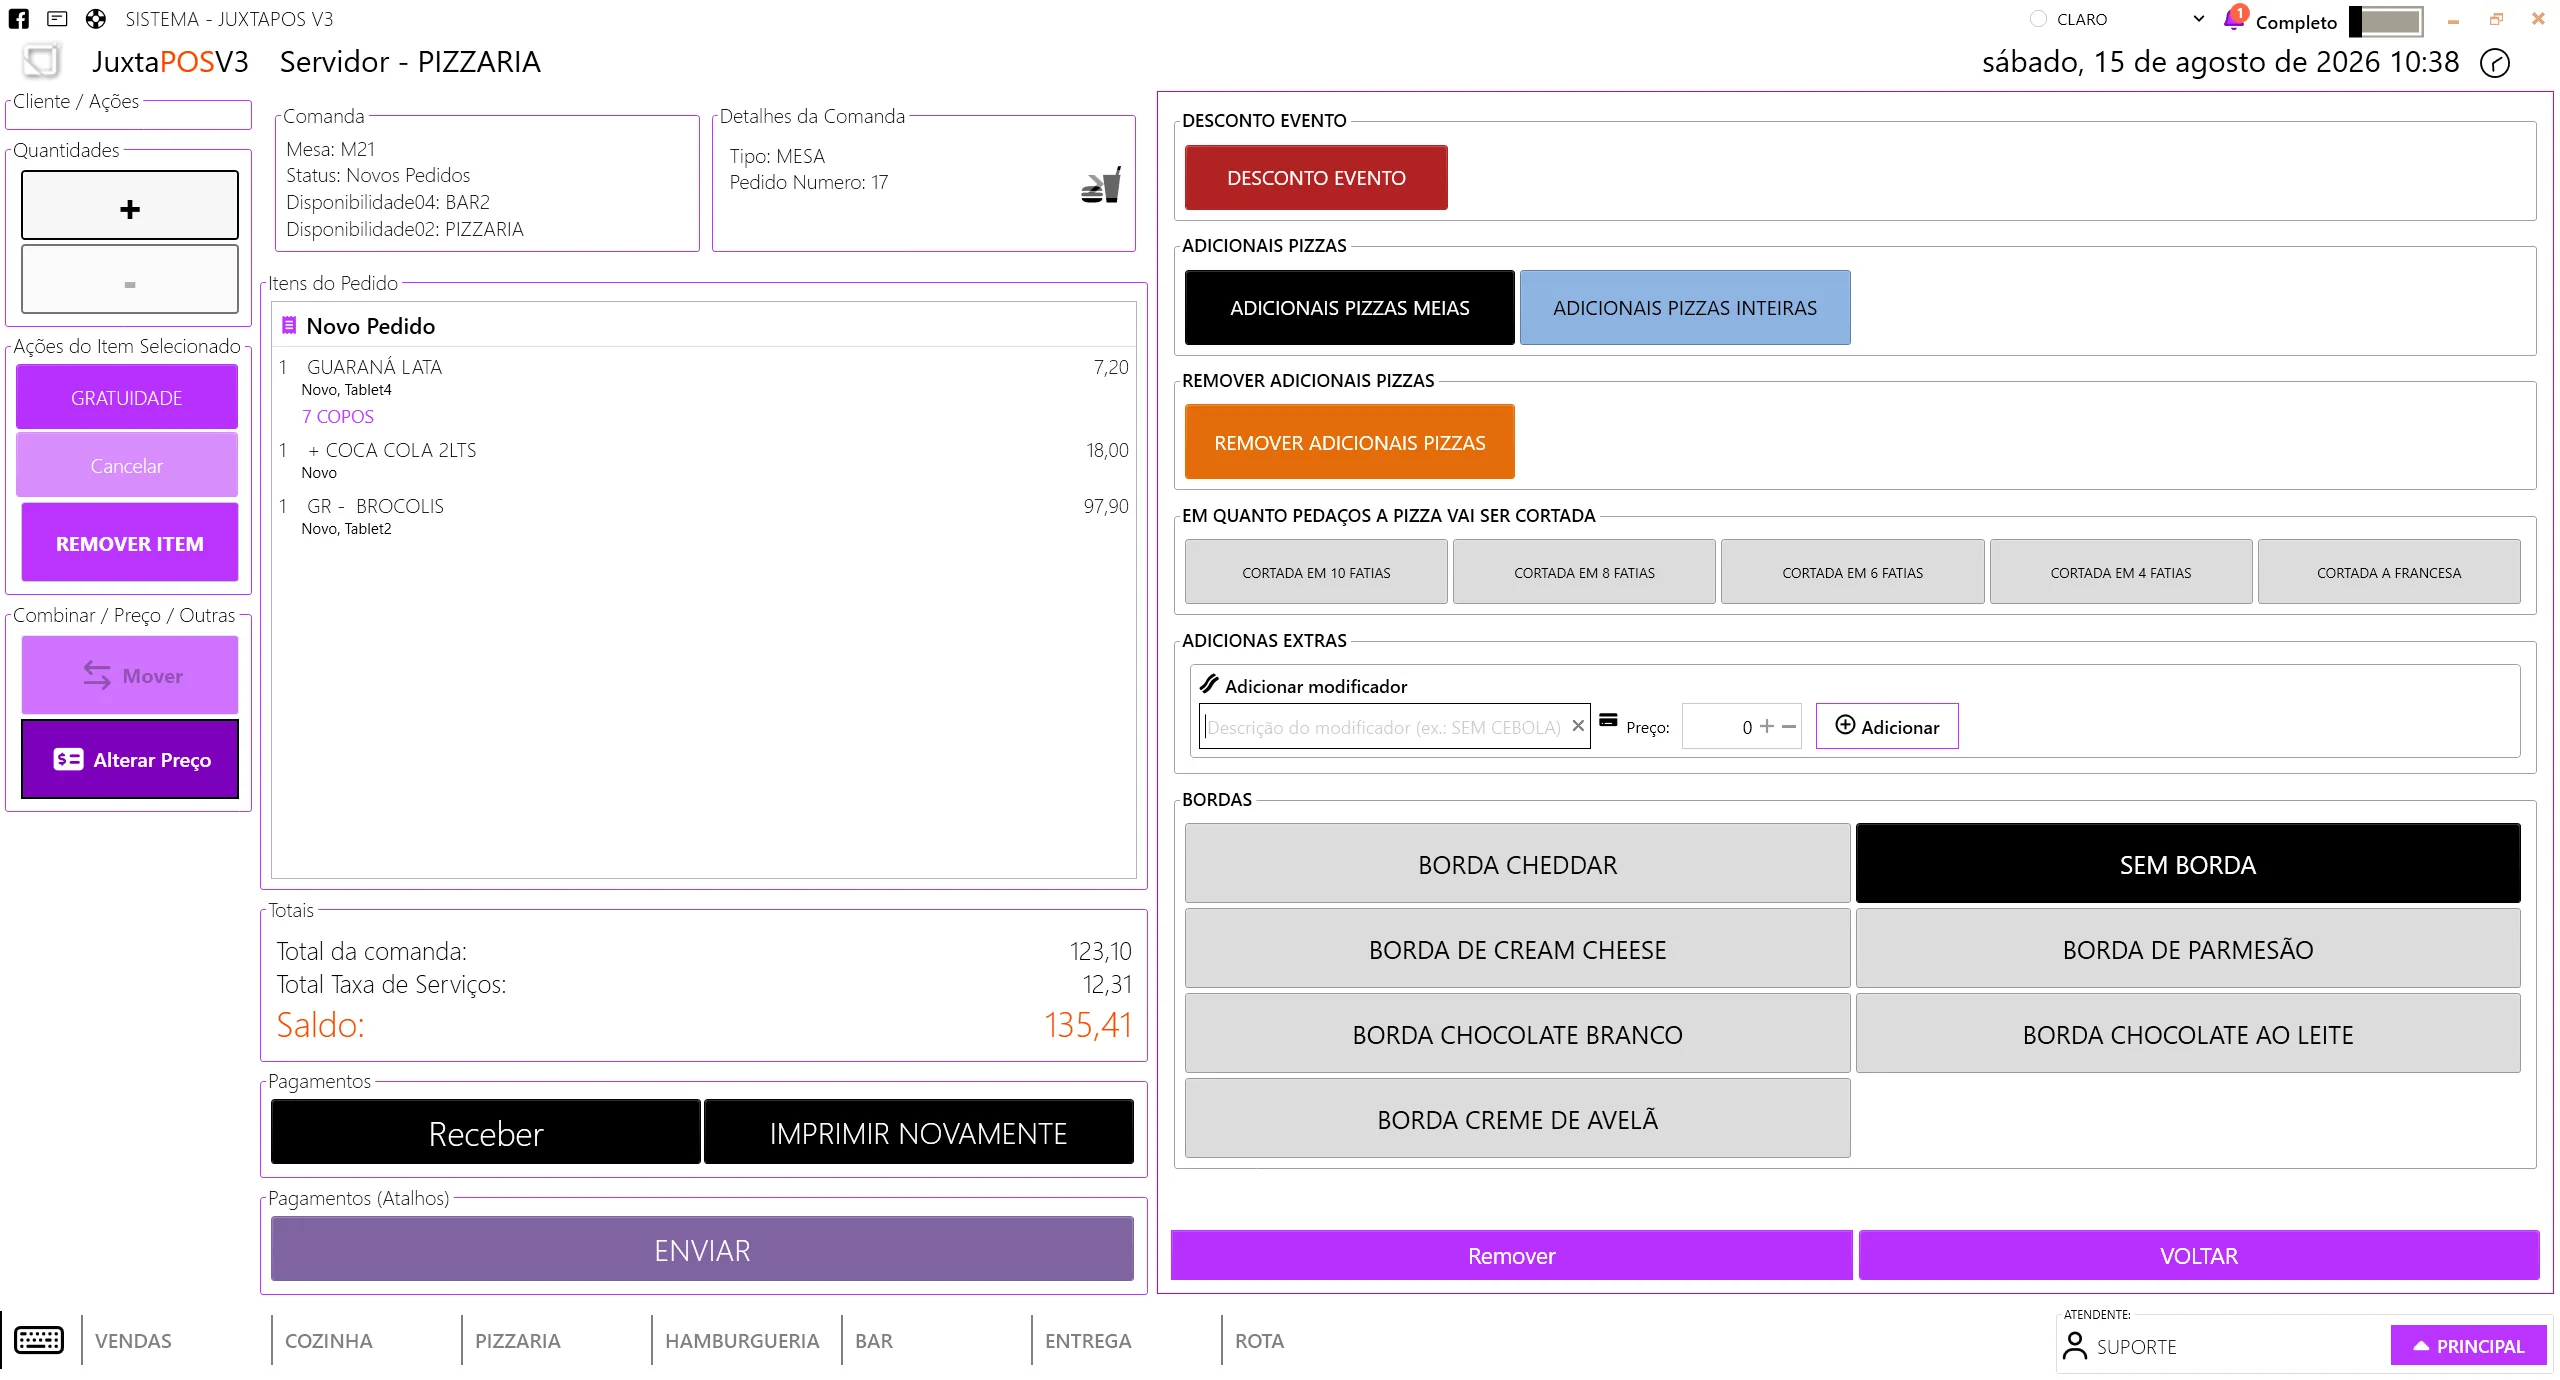The width and height of the screenshot is (2560, 1380).
Task: Increase the modifier price with plus
Action: click(1767, 727)
